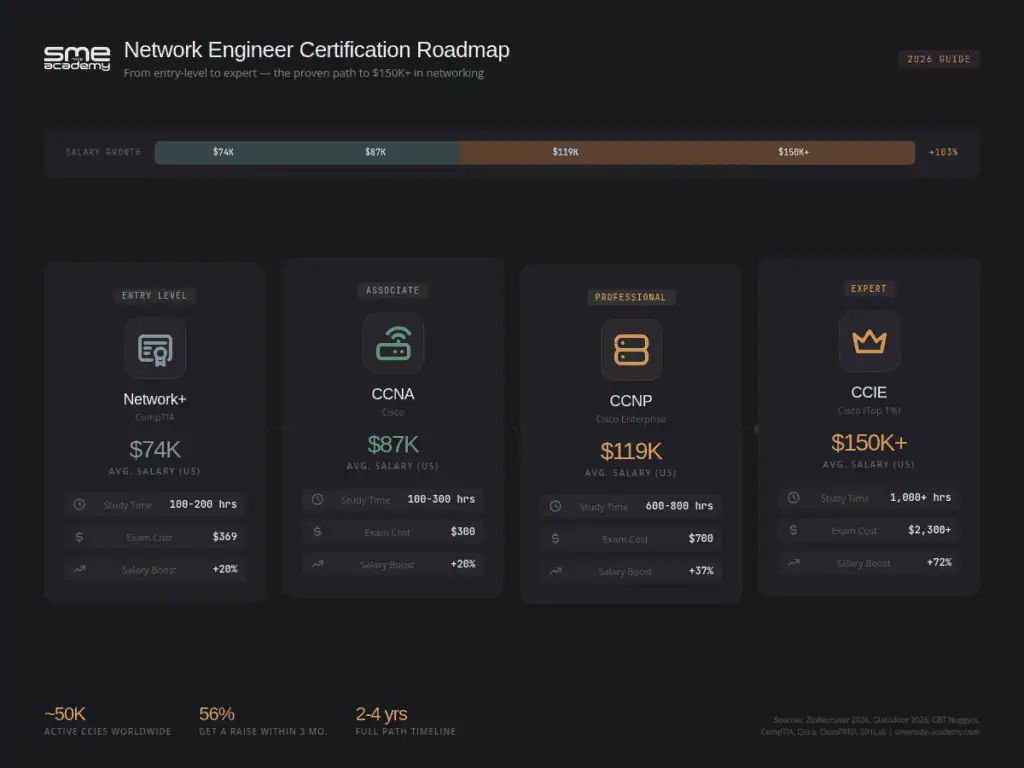
Task: Click the +103% label beside salary bar
Action: pyautogui.click(x=941, y=152)
